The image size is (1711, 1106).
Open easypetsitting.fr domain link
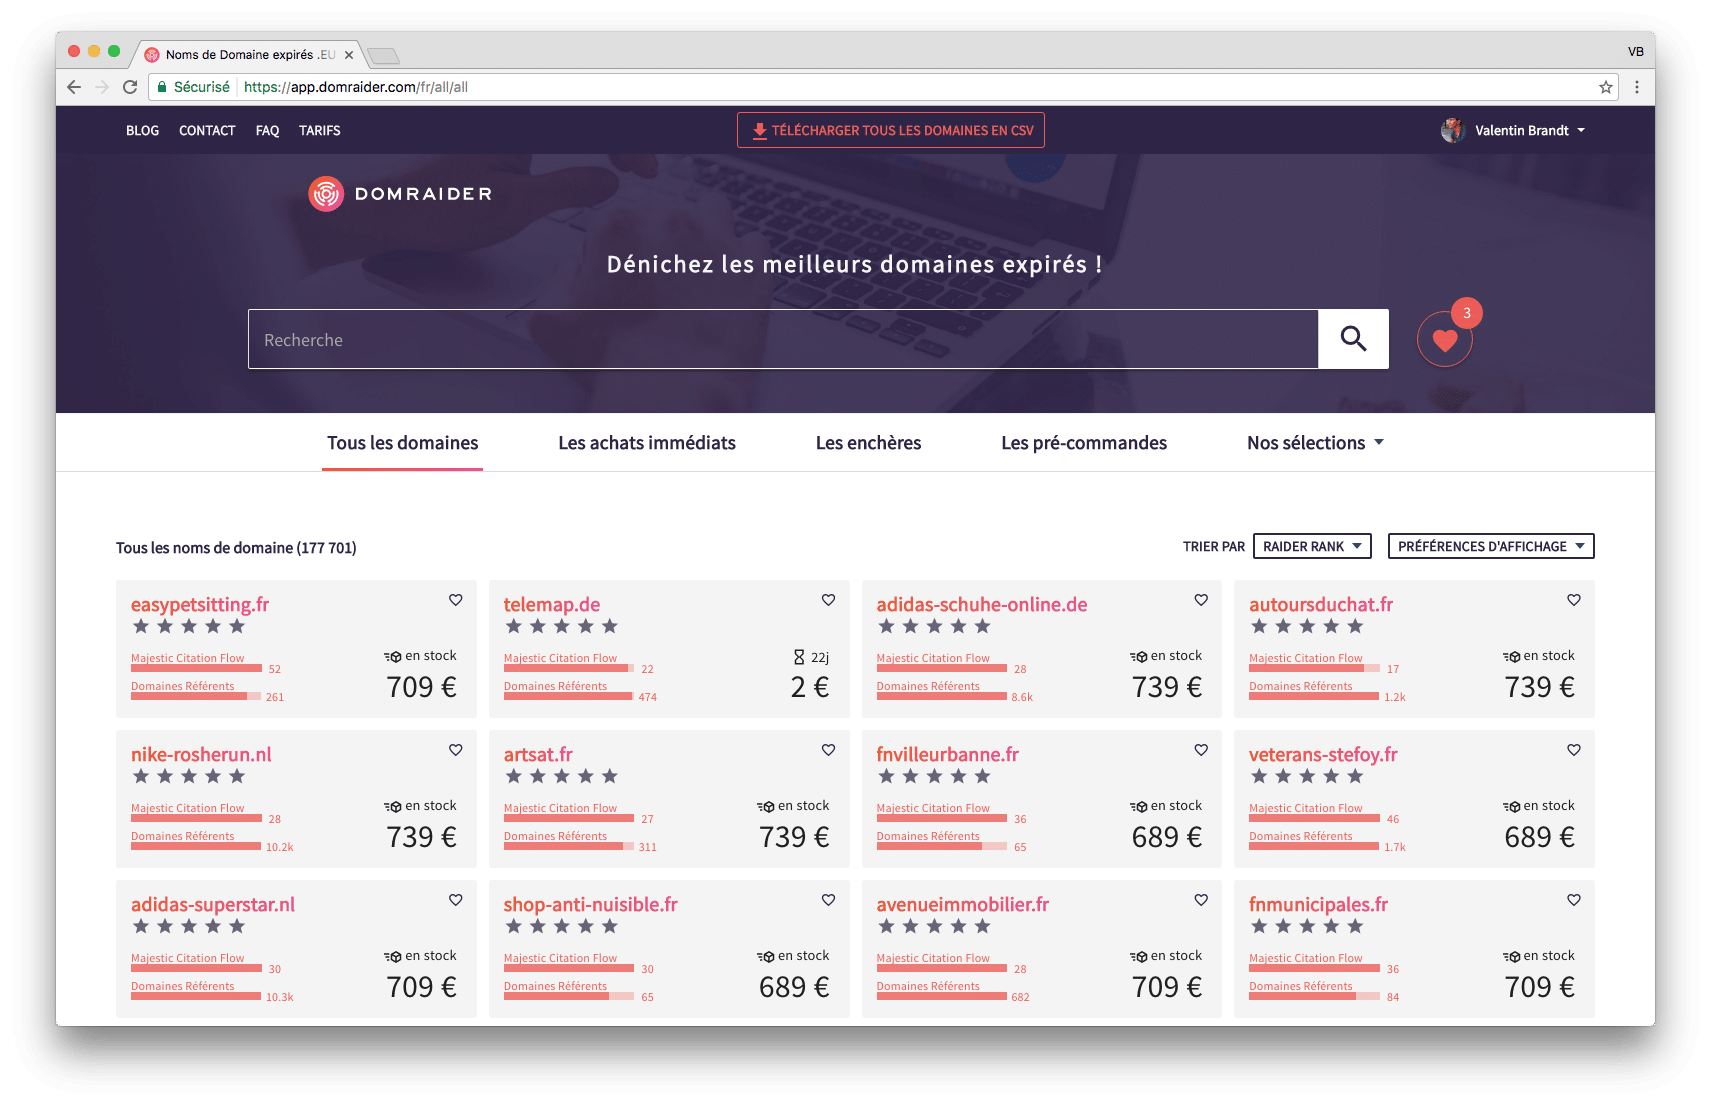[200, 604]
